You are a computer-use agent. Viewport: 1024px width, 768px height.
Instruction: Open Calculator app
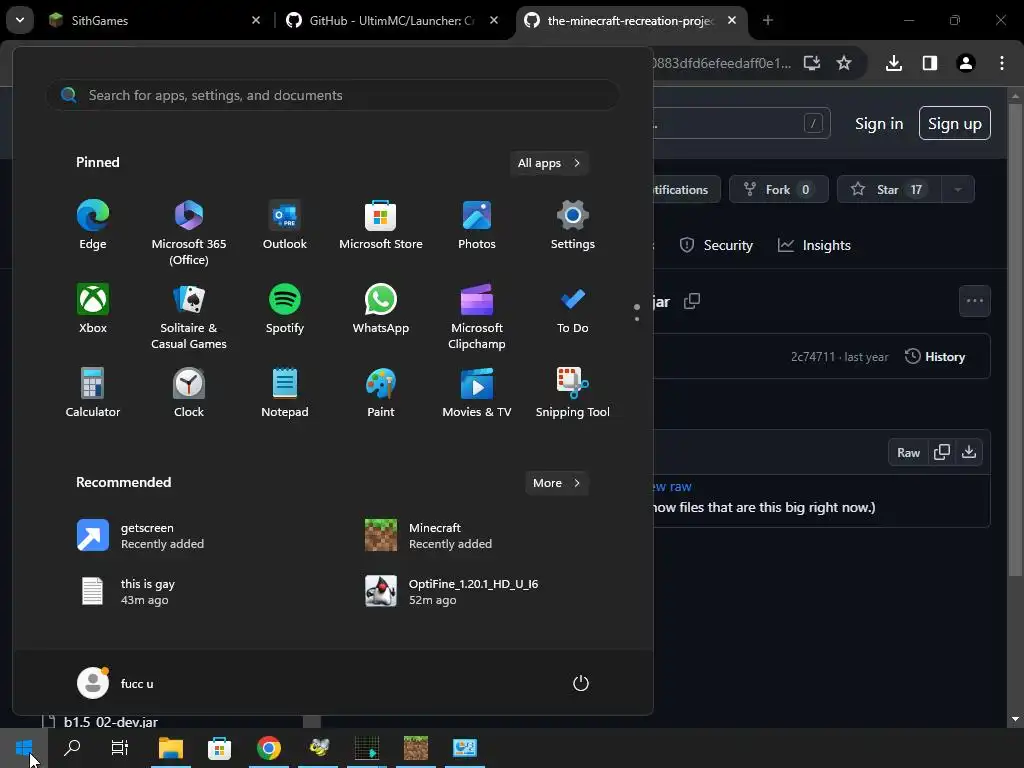(x=93, y=392)
